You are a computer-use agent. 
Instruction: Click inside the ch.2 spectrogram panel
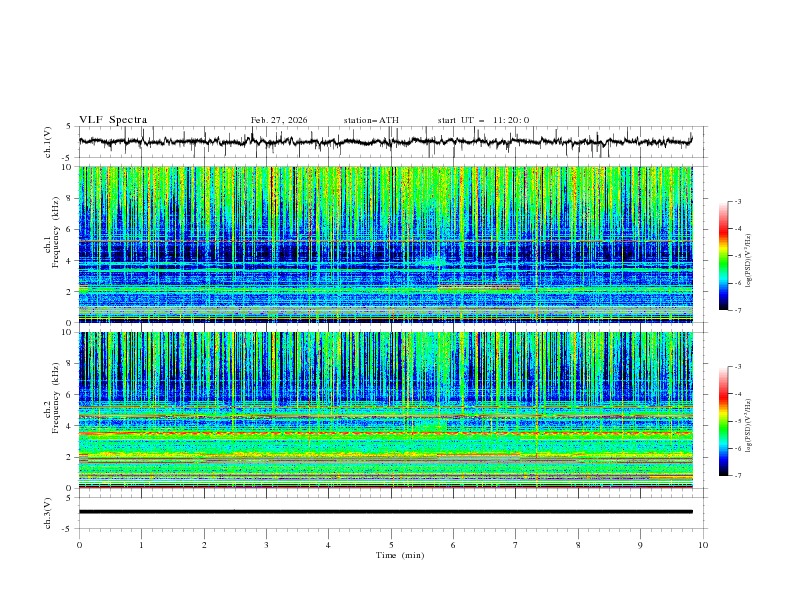point(385,410)
